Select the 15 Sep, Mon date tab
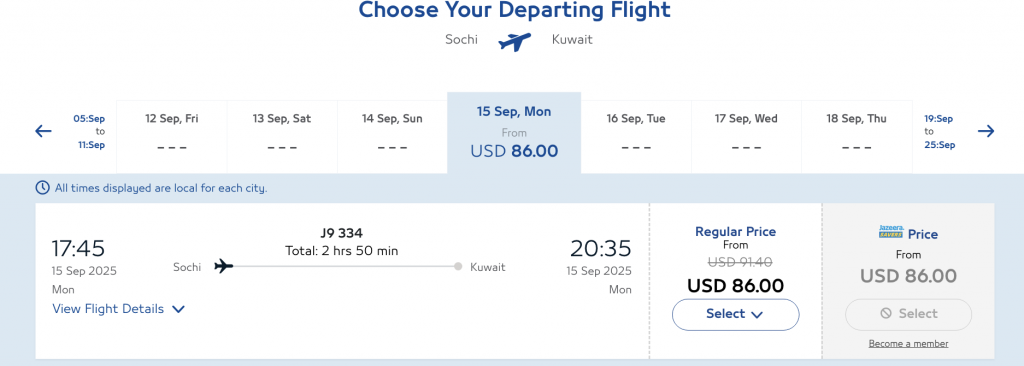This screenshot has height=366, width=1024. (x=514, y=133)
